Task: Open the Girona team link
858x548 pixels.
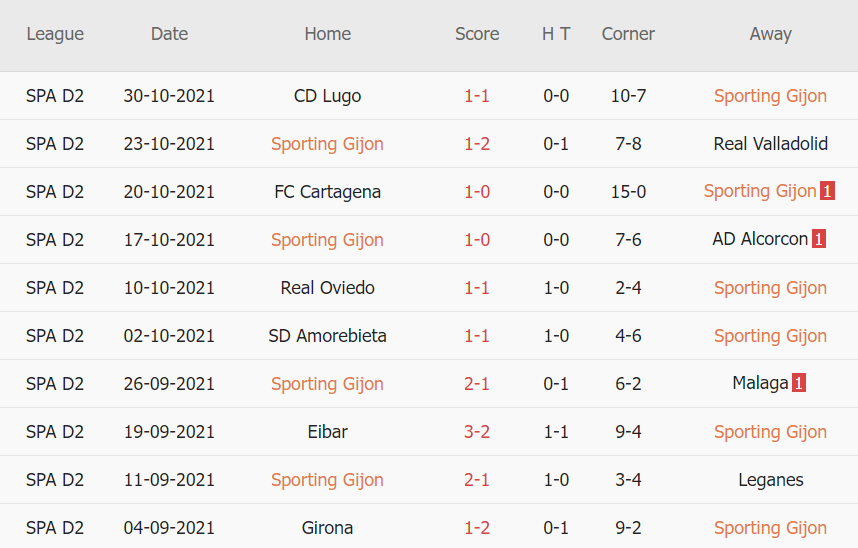Action: pos(327,528)
